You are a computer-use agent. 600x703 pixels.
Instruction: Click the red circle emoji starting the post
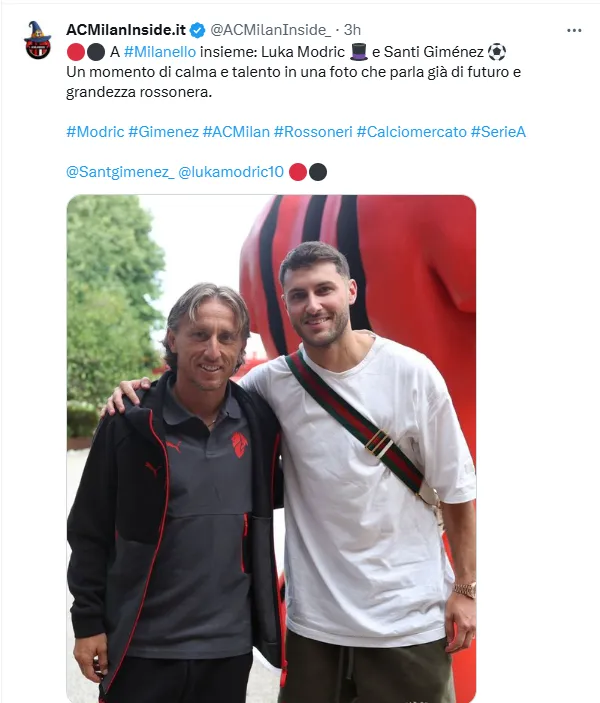click(x=76, y=52)
